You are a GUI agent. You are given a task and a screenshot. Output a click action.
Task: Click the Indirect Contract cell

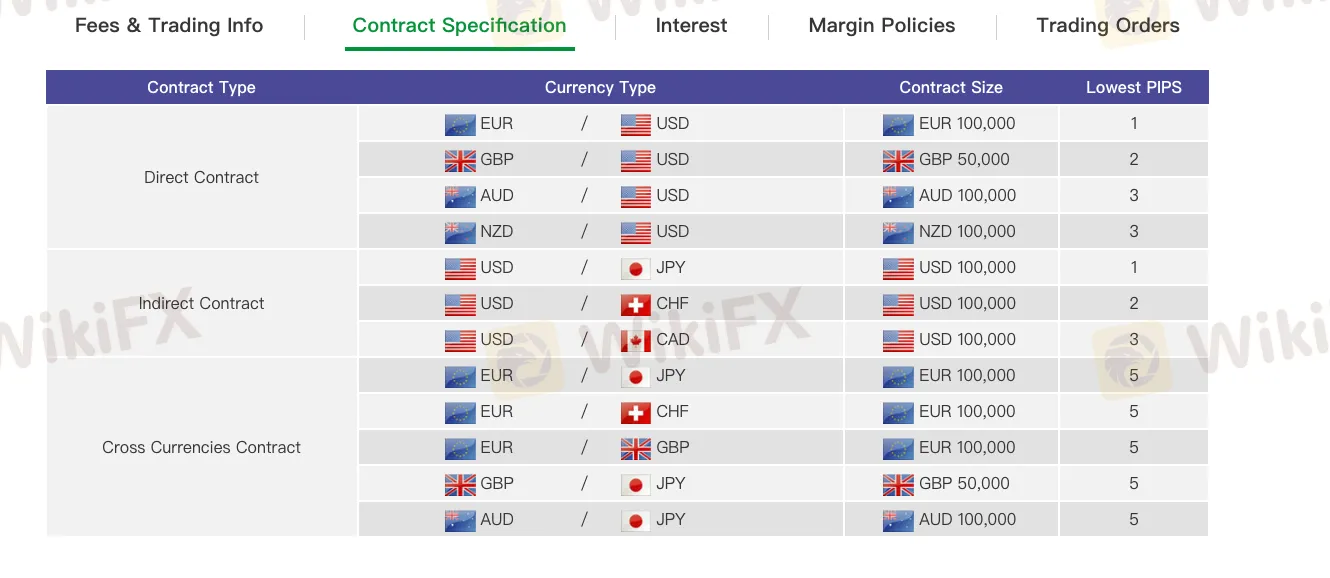click(202, 303)
